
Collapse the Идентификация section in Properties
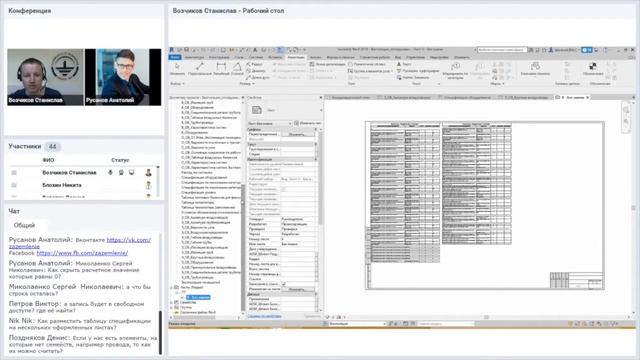pos(316,159)
